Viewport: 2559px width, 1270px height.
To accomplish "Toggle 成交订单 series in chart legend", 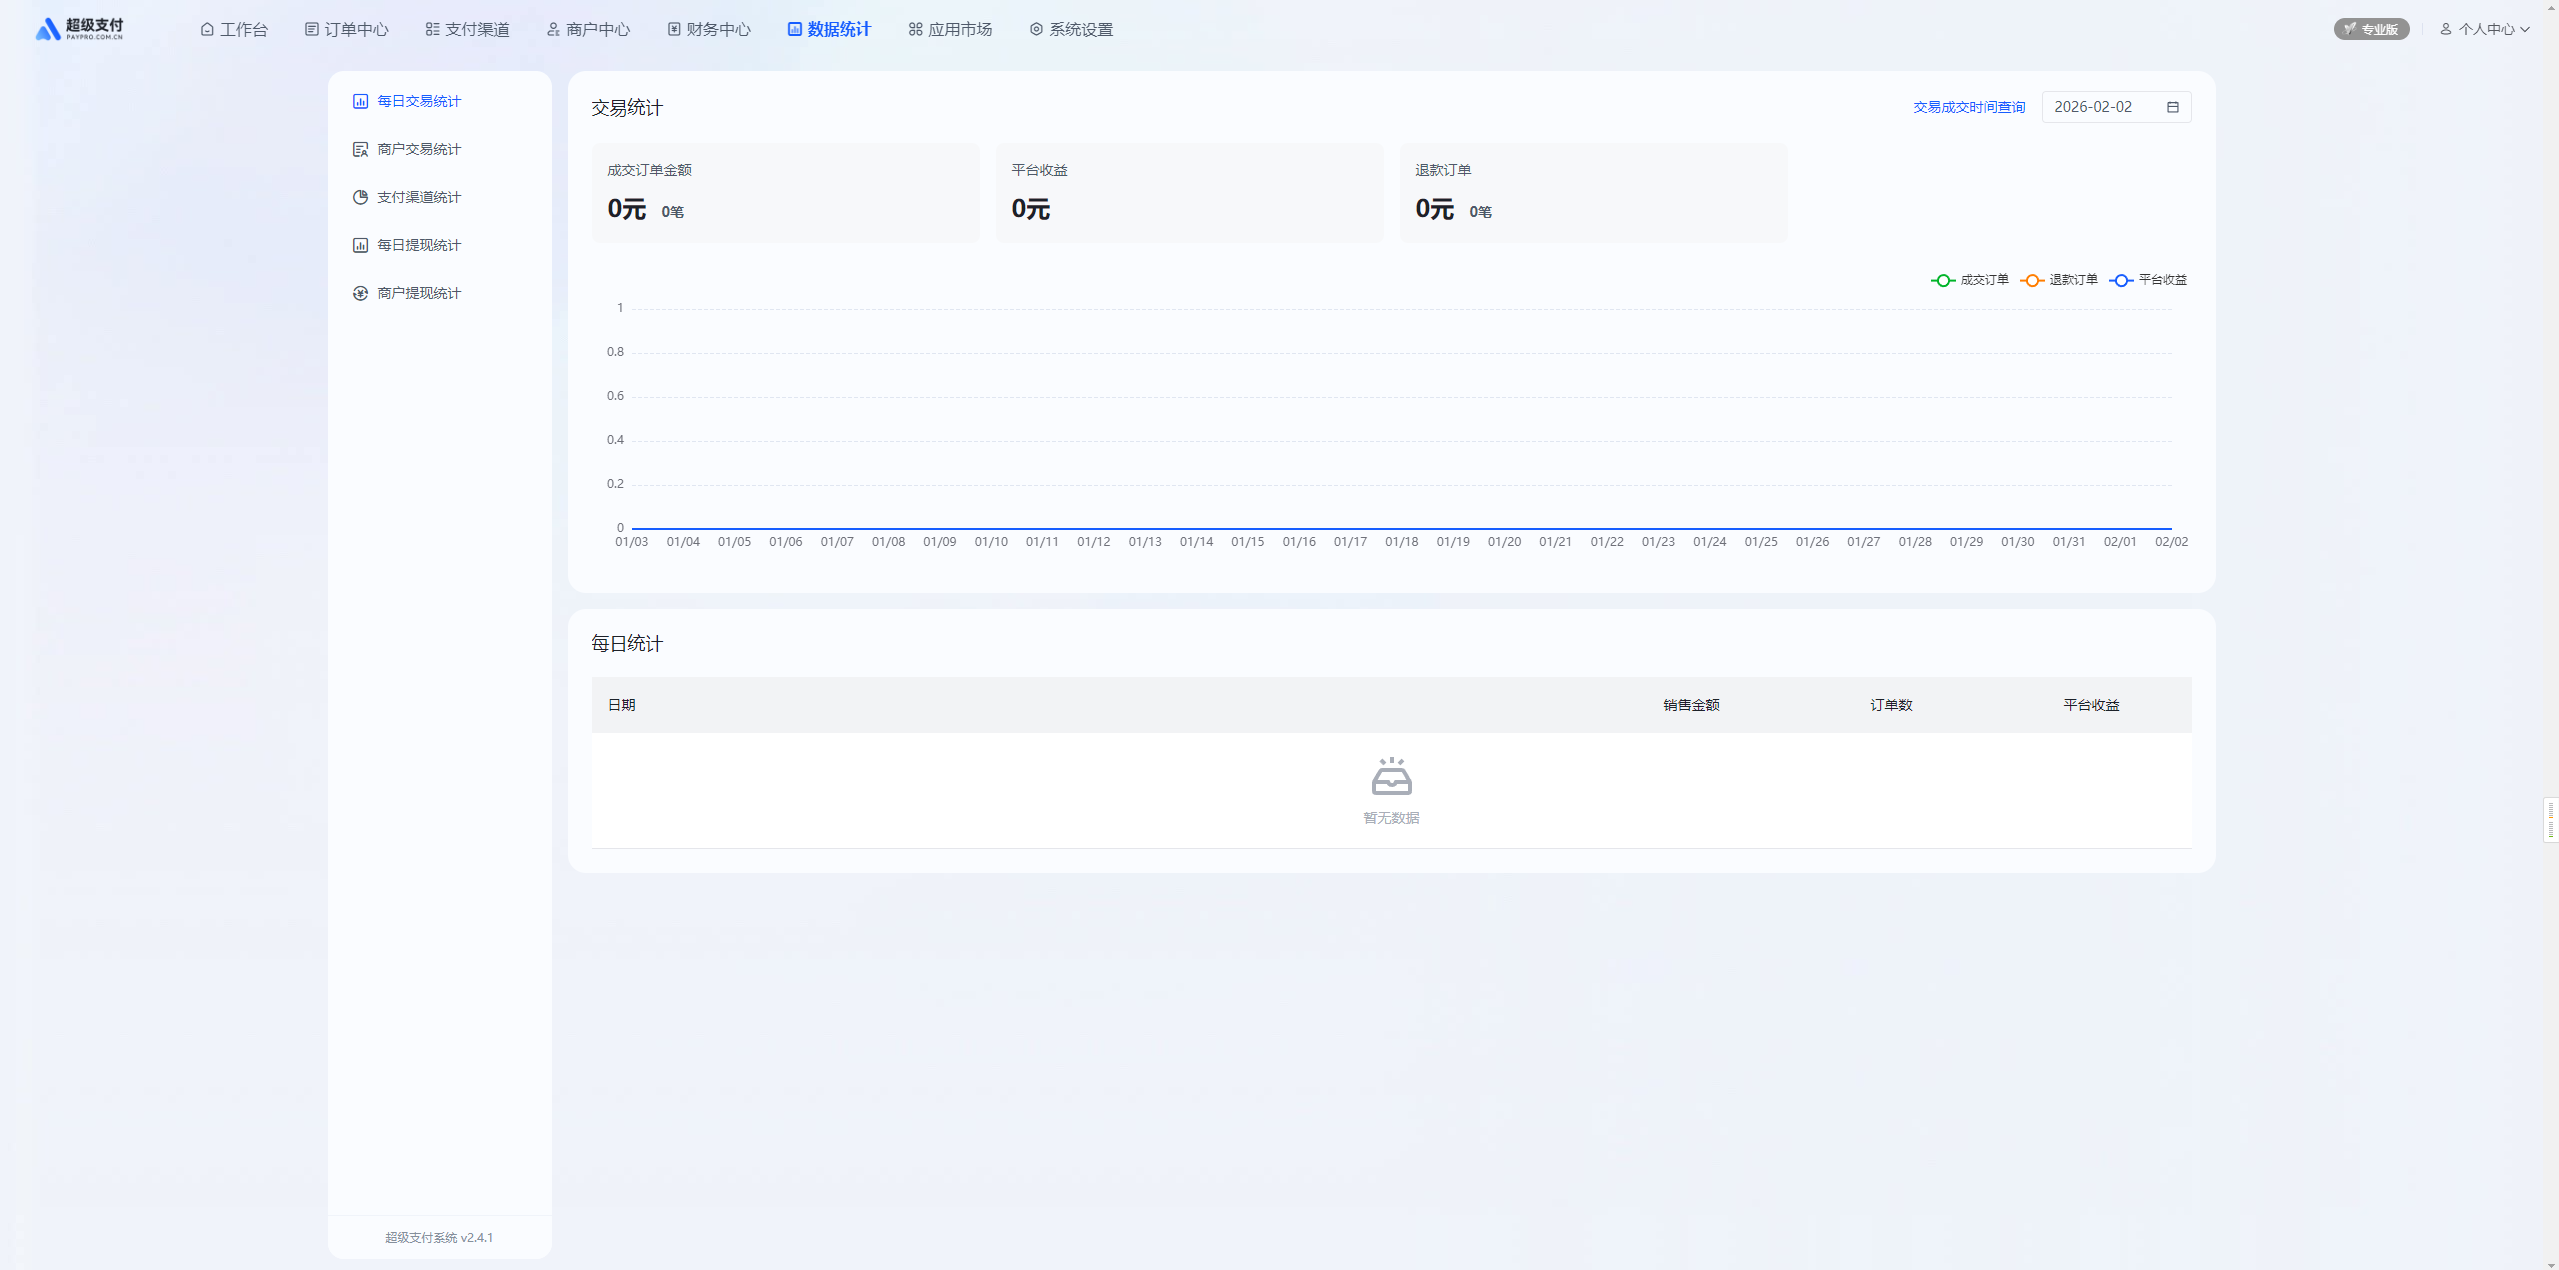I will 1969,280.
